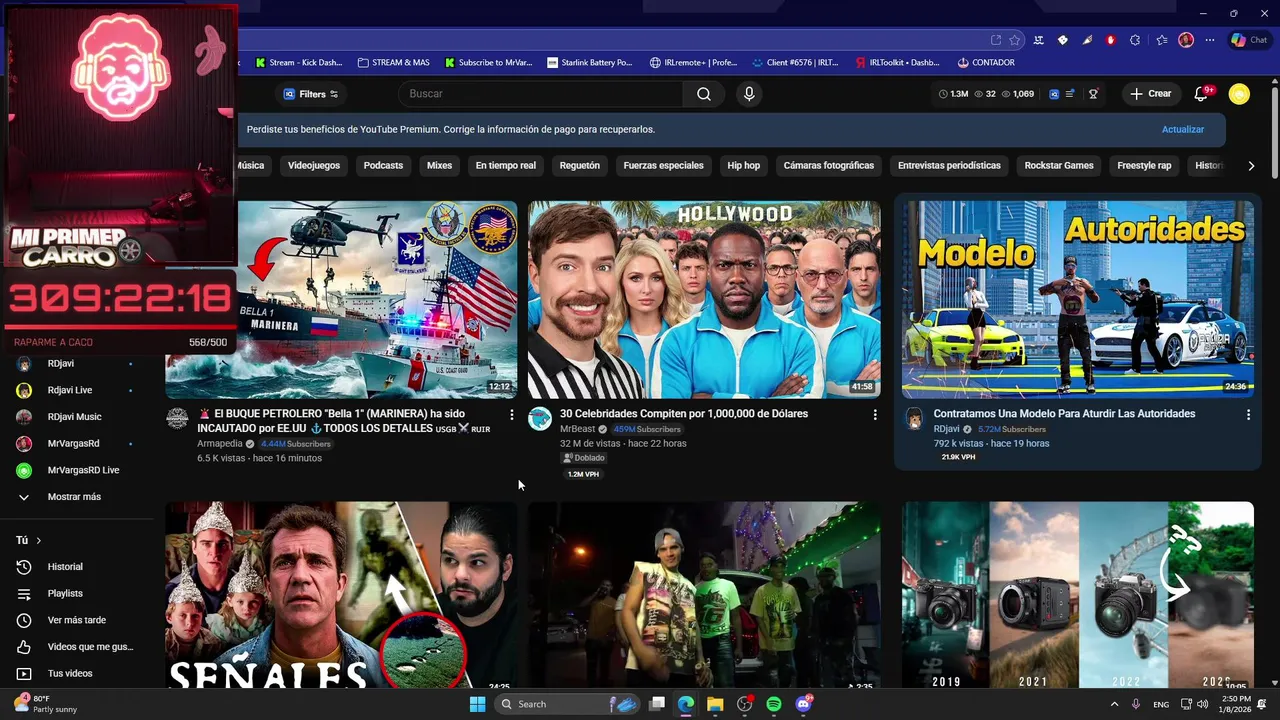Start voice search with microphone icon
Viewport: 1280px width, 720px height.
[x=749, y=94]
